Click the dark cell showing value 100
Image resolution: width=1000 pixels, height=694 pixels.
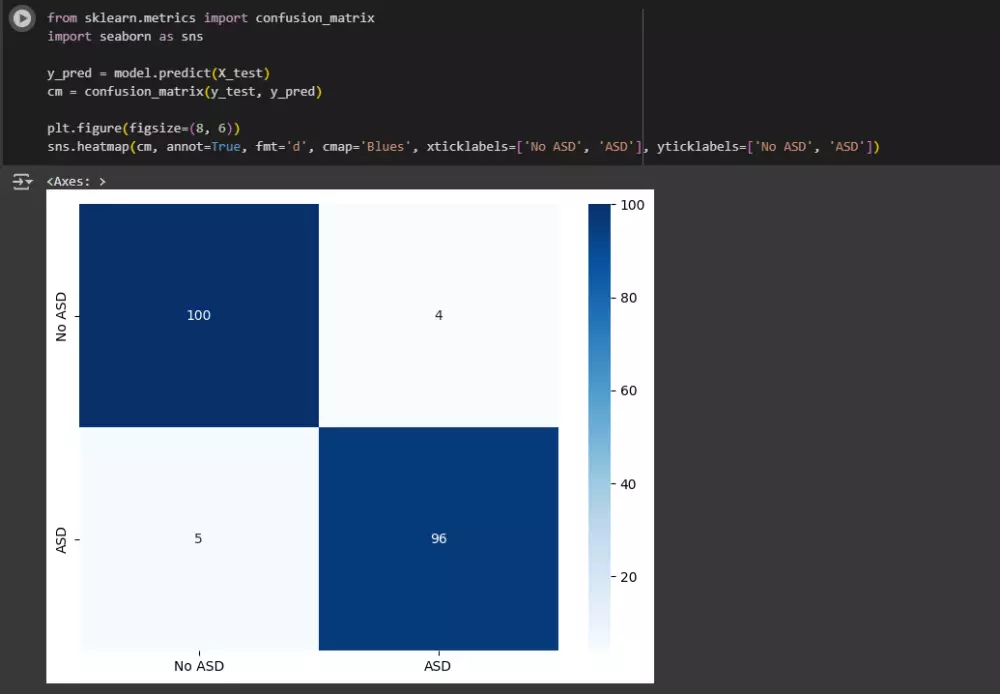tap(198, 315)
